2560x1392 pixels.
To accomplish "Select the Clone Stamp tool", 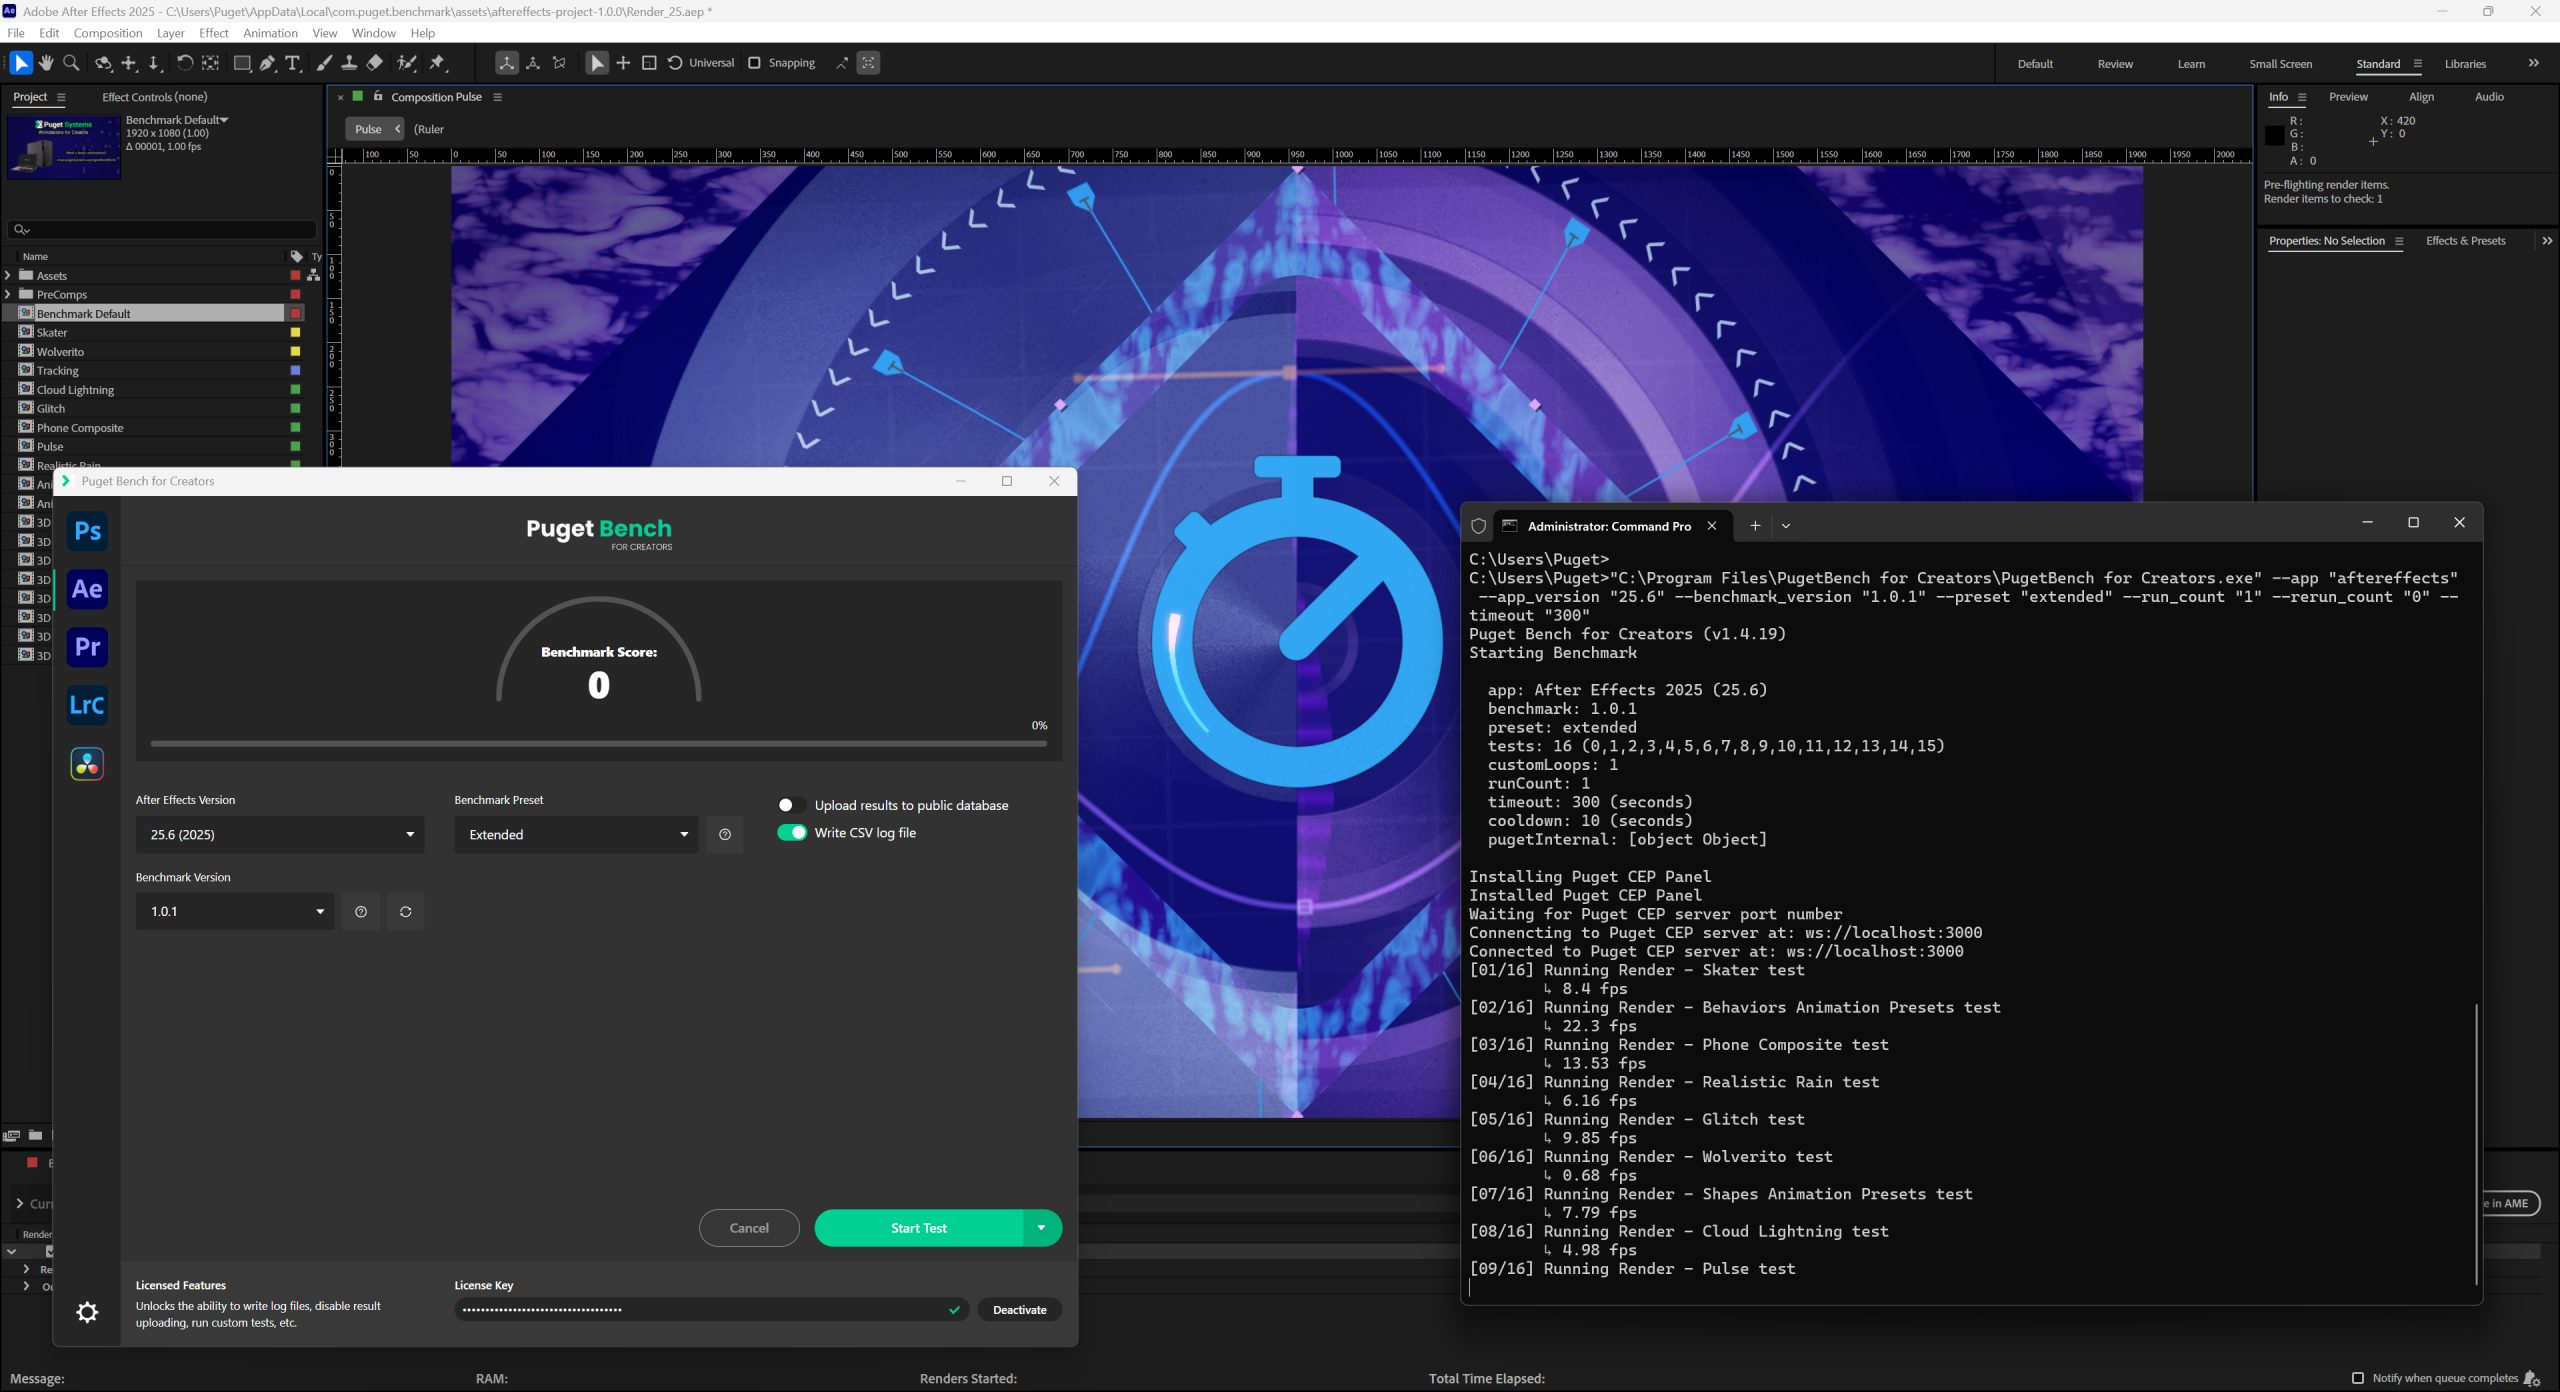I will tap(348, 63).
